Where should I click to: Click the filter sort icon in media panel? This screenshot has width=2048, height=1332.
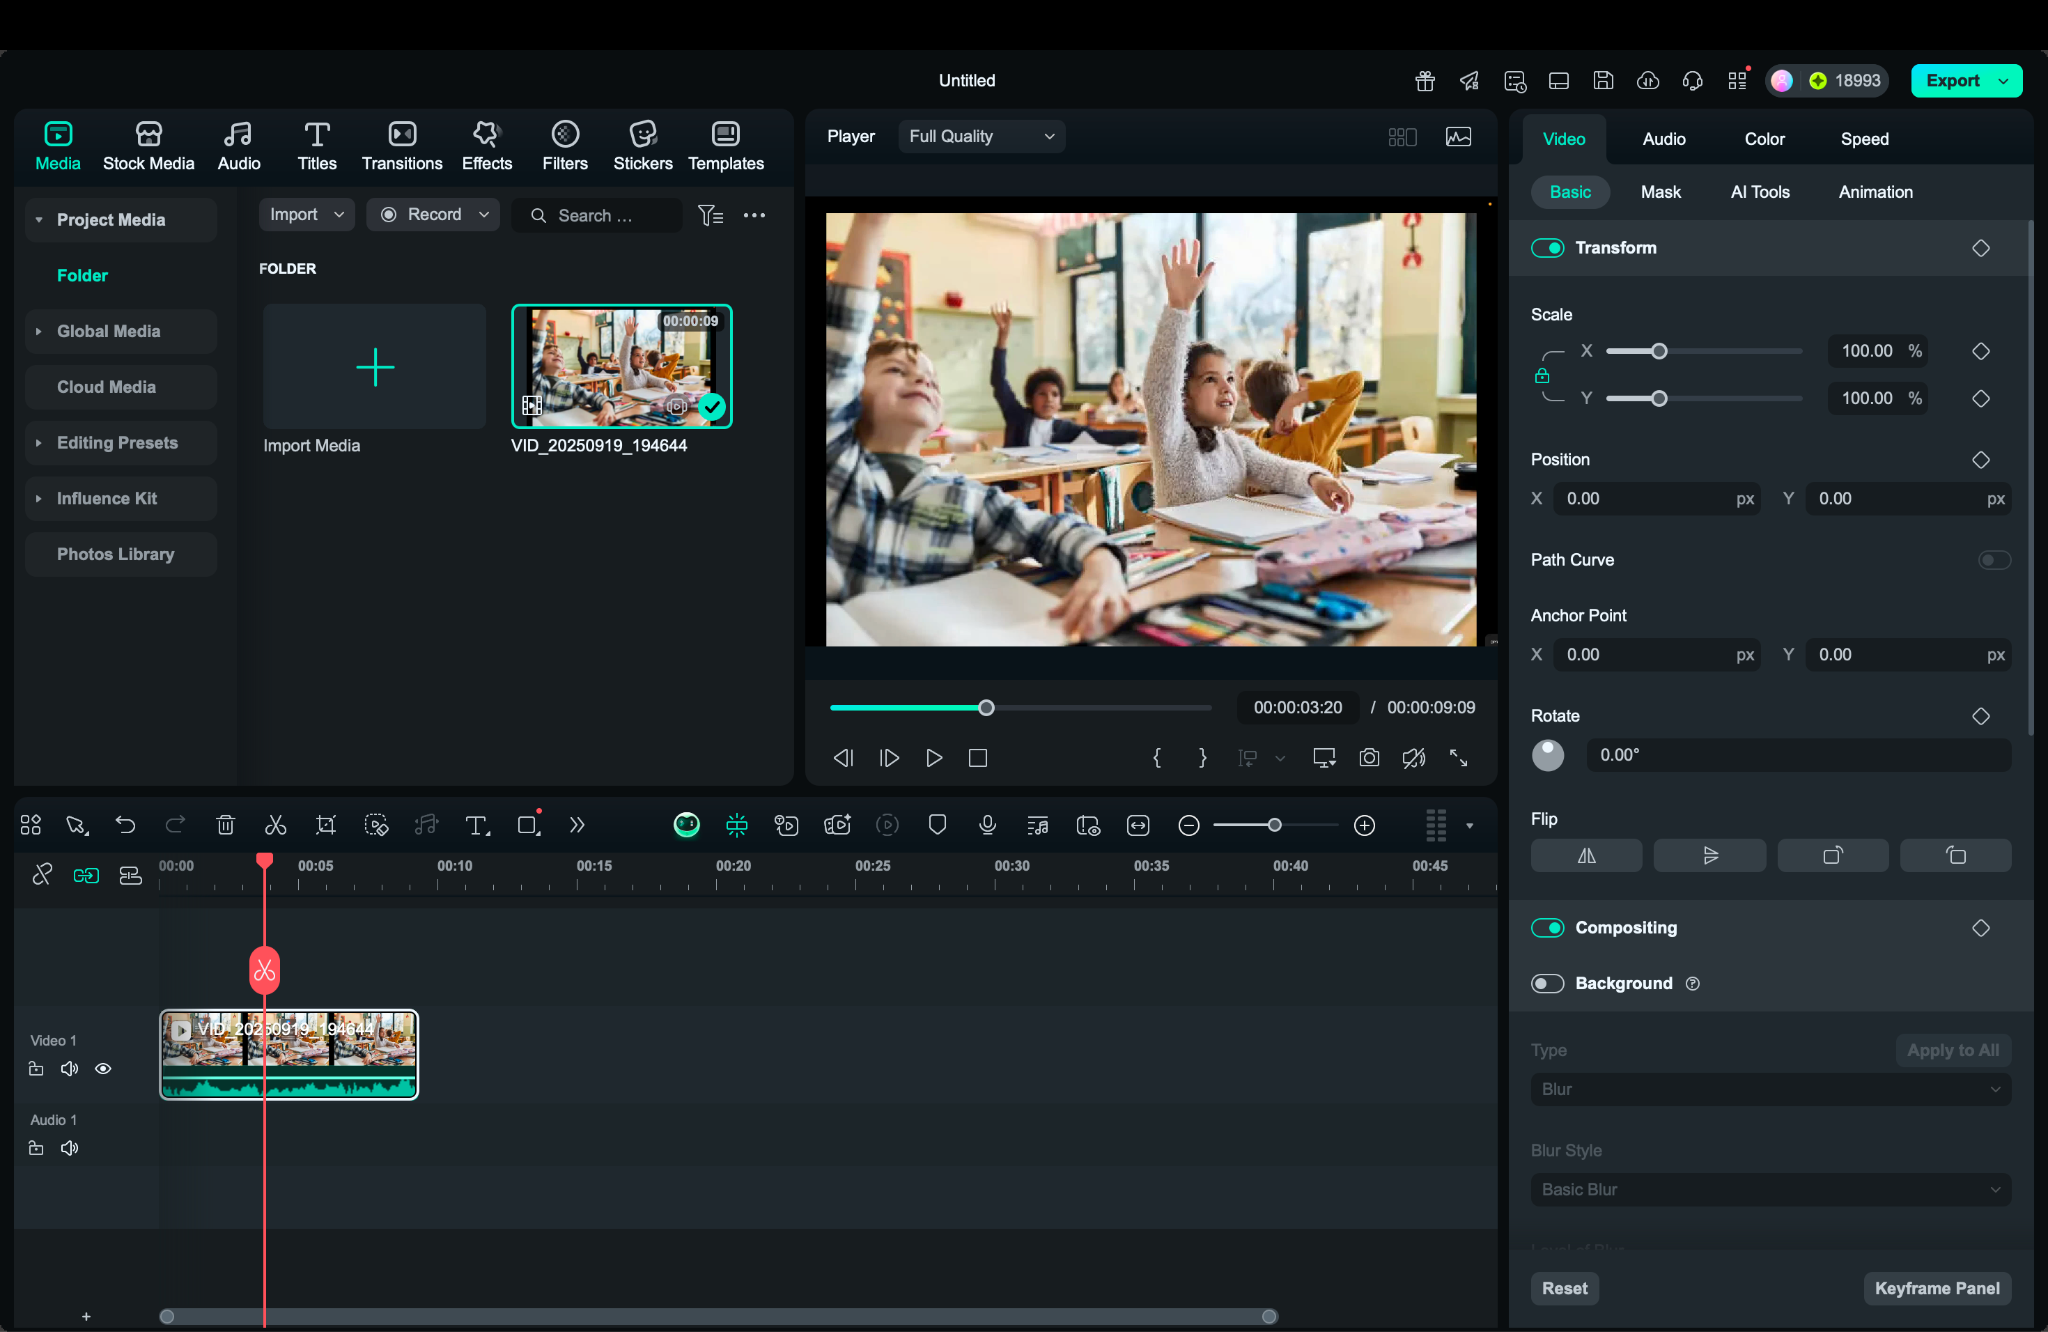tap(710, 215)
